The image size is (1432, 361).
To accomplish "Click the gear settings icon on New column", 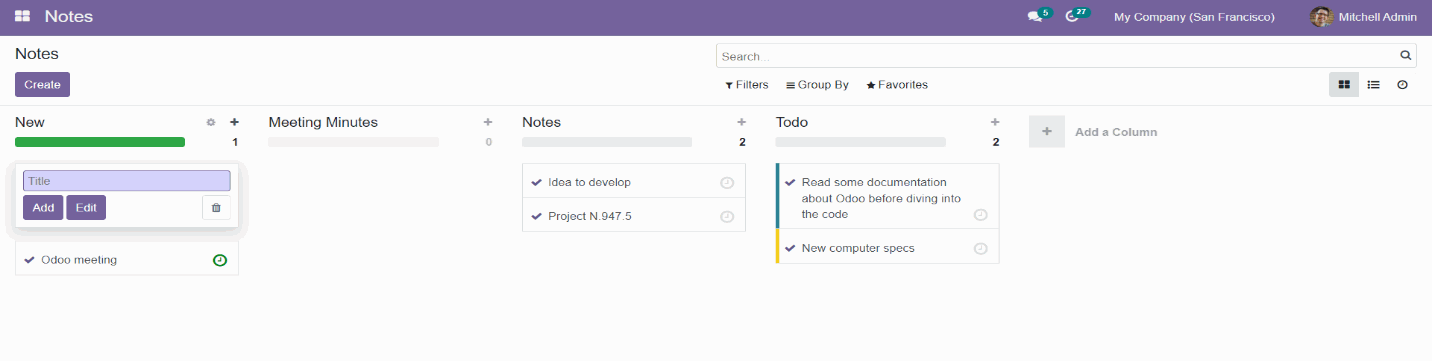I will pos(210,122).
